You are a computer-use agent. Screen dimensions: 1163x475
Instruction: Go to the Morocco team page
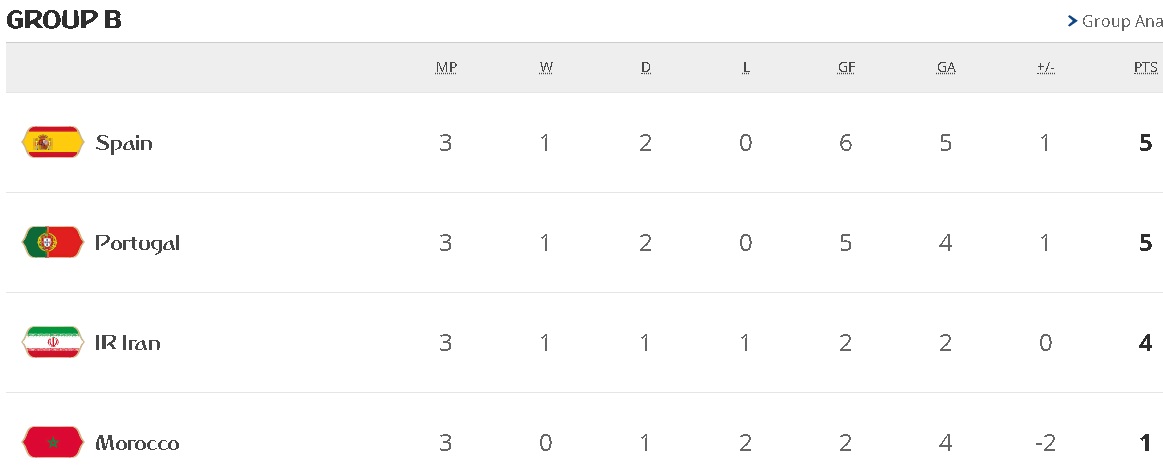(137, 443)
